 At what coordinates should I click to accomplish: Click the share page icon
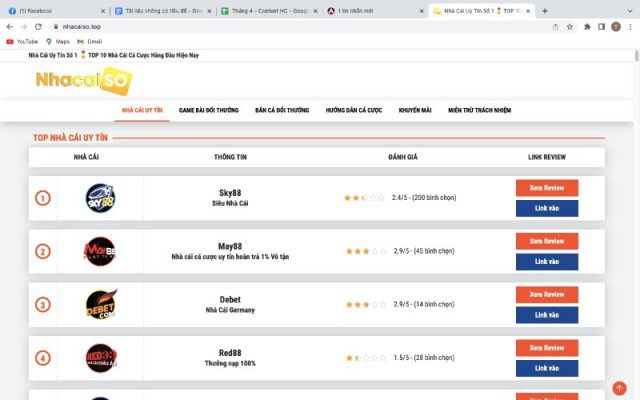coord(556,27)
